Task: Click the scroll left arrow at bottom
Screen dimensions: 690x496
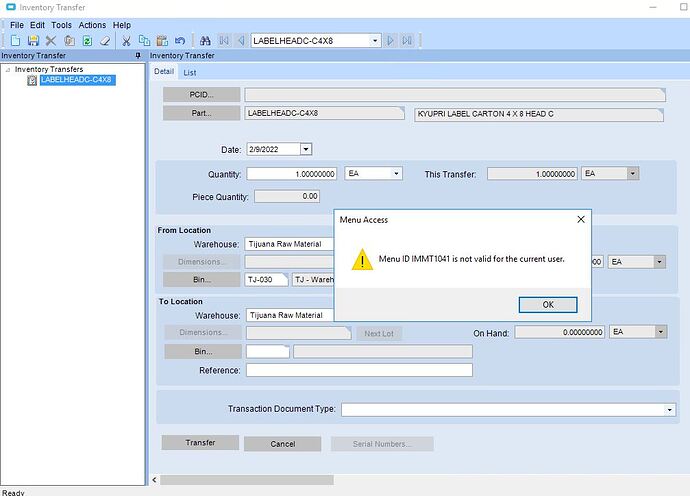Action: [154, 480]
